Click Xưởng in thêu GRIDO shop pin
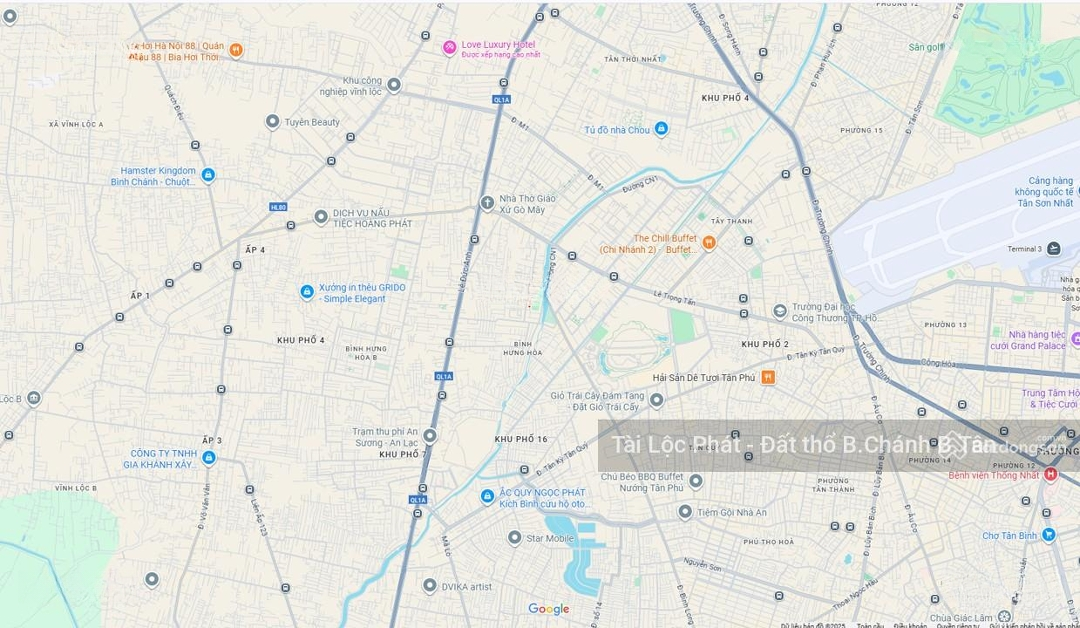The image size is (1080, 628). 307,292
